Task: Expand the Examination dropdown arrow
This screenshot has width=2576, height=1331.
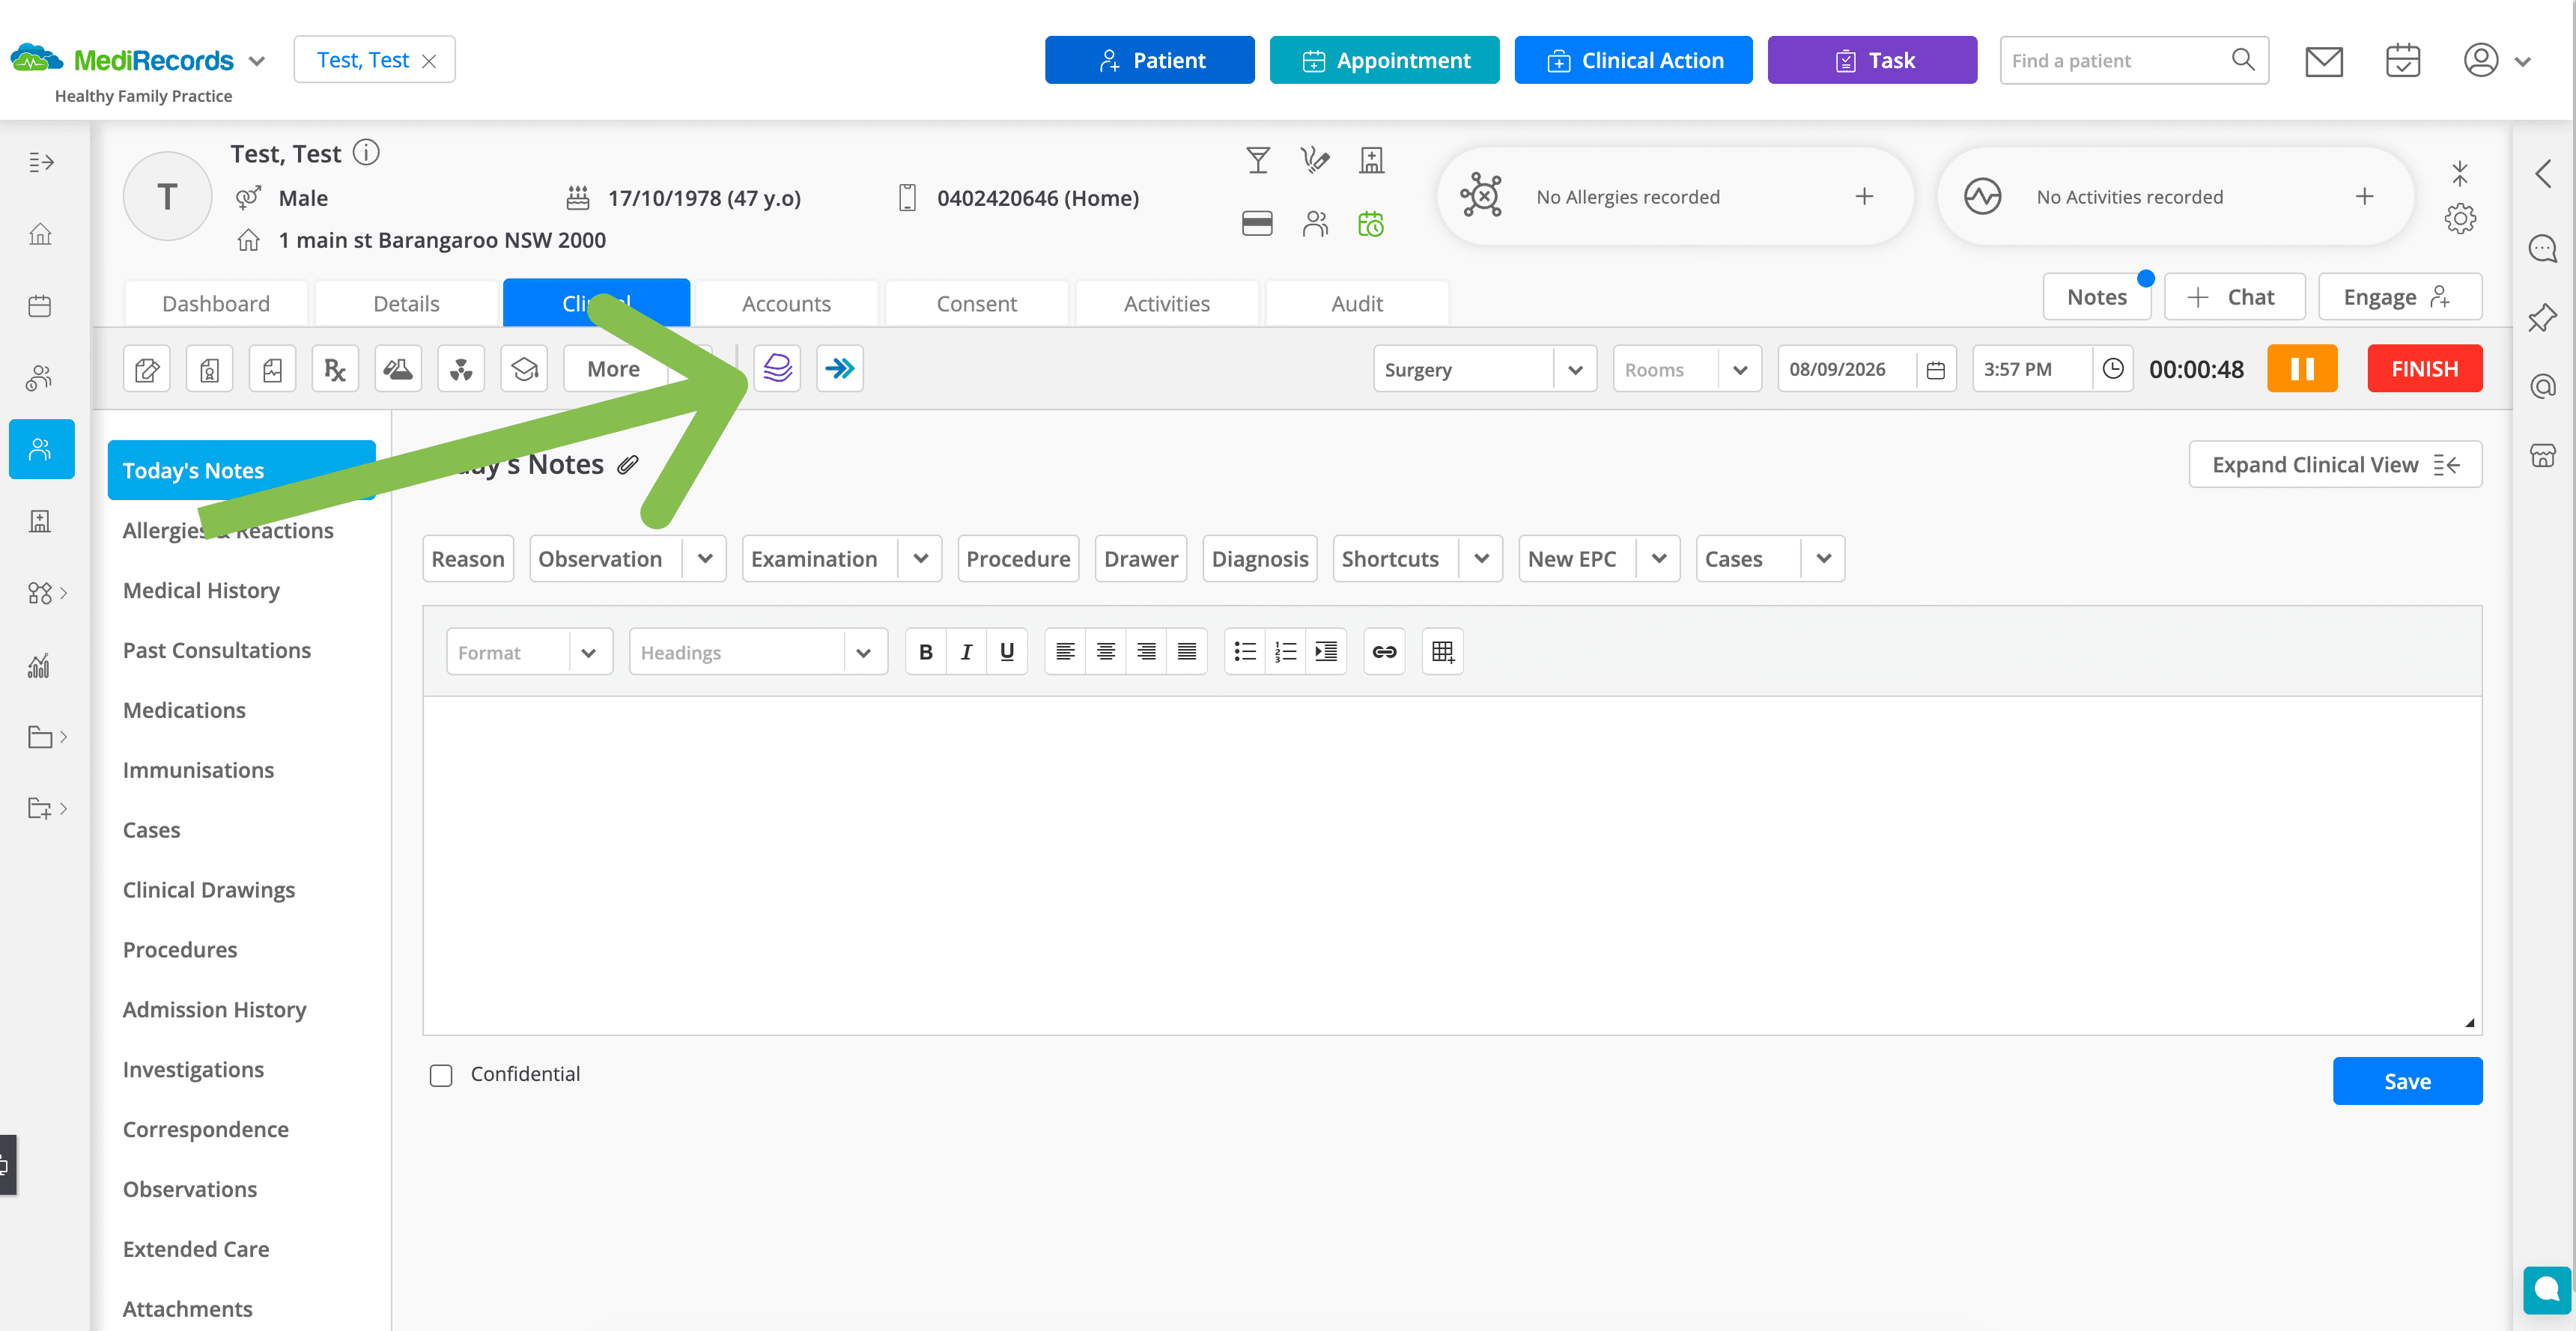Action: coord(921,559)
